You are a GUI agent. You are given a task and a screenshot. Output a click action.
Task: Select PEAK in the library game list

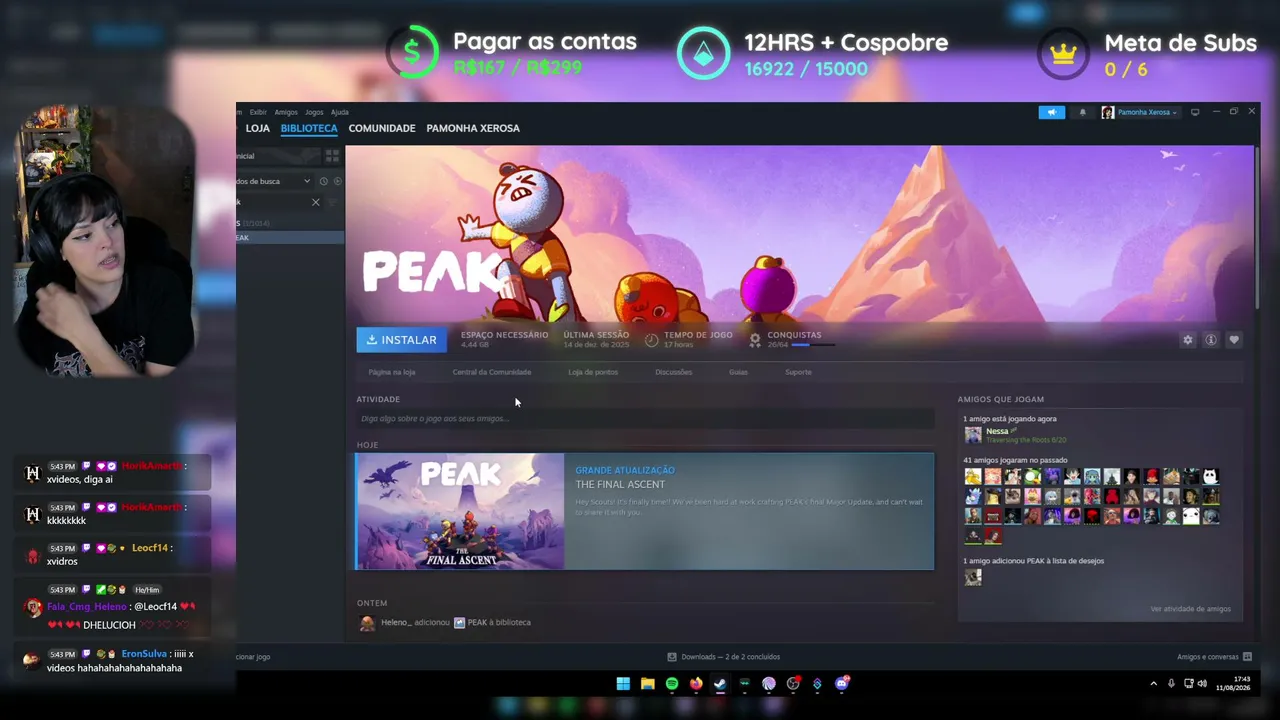pyautogui.click(x=290, y=237)
